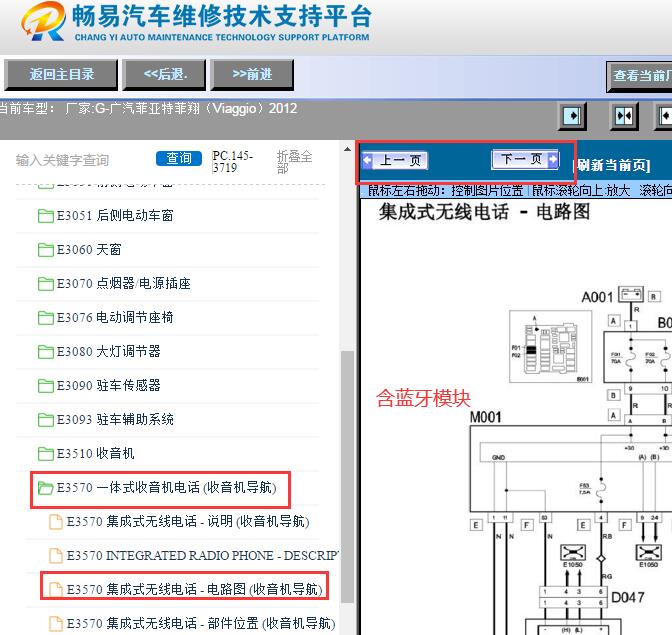Expand the E3093 驻车辅助系统 folder
Screen dimensions: 672x635
coord(105,419)
